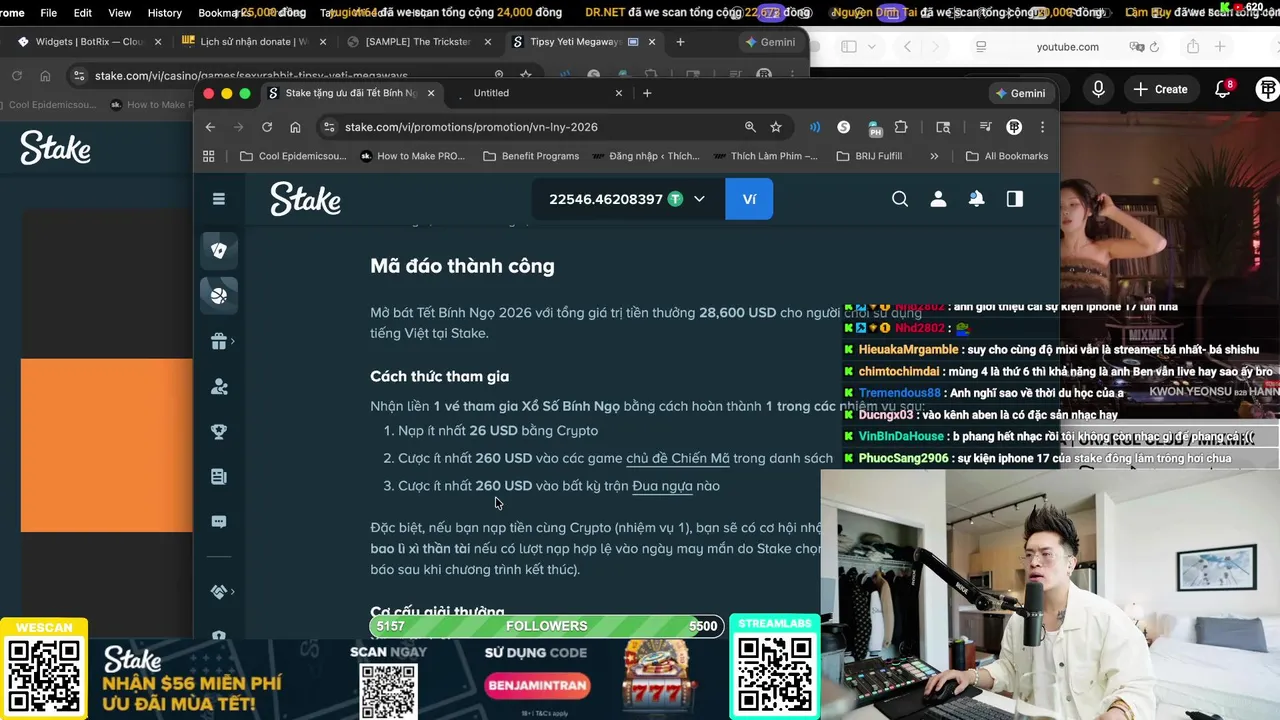Zoom page via magnifier icon in address bar
This screenshot has height=720, width=1280.
coord(750,127)
